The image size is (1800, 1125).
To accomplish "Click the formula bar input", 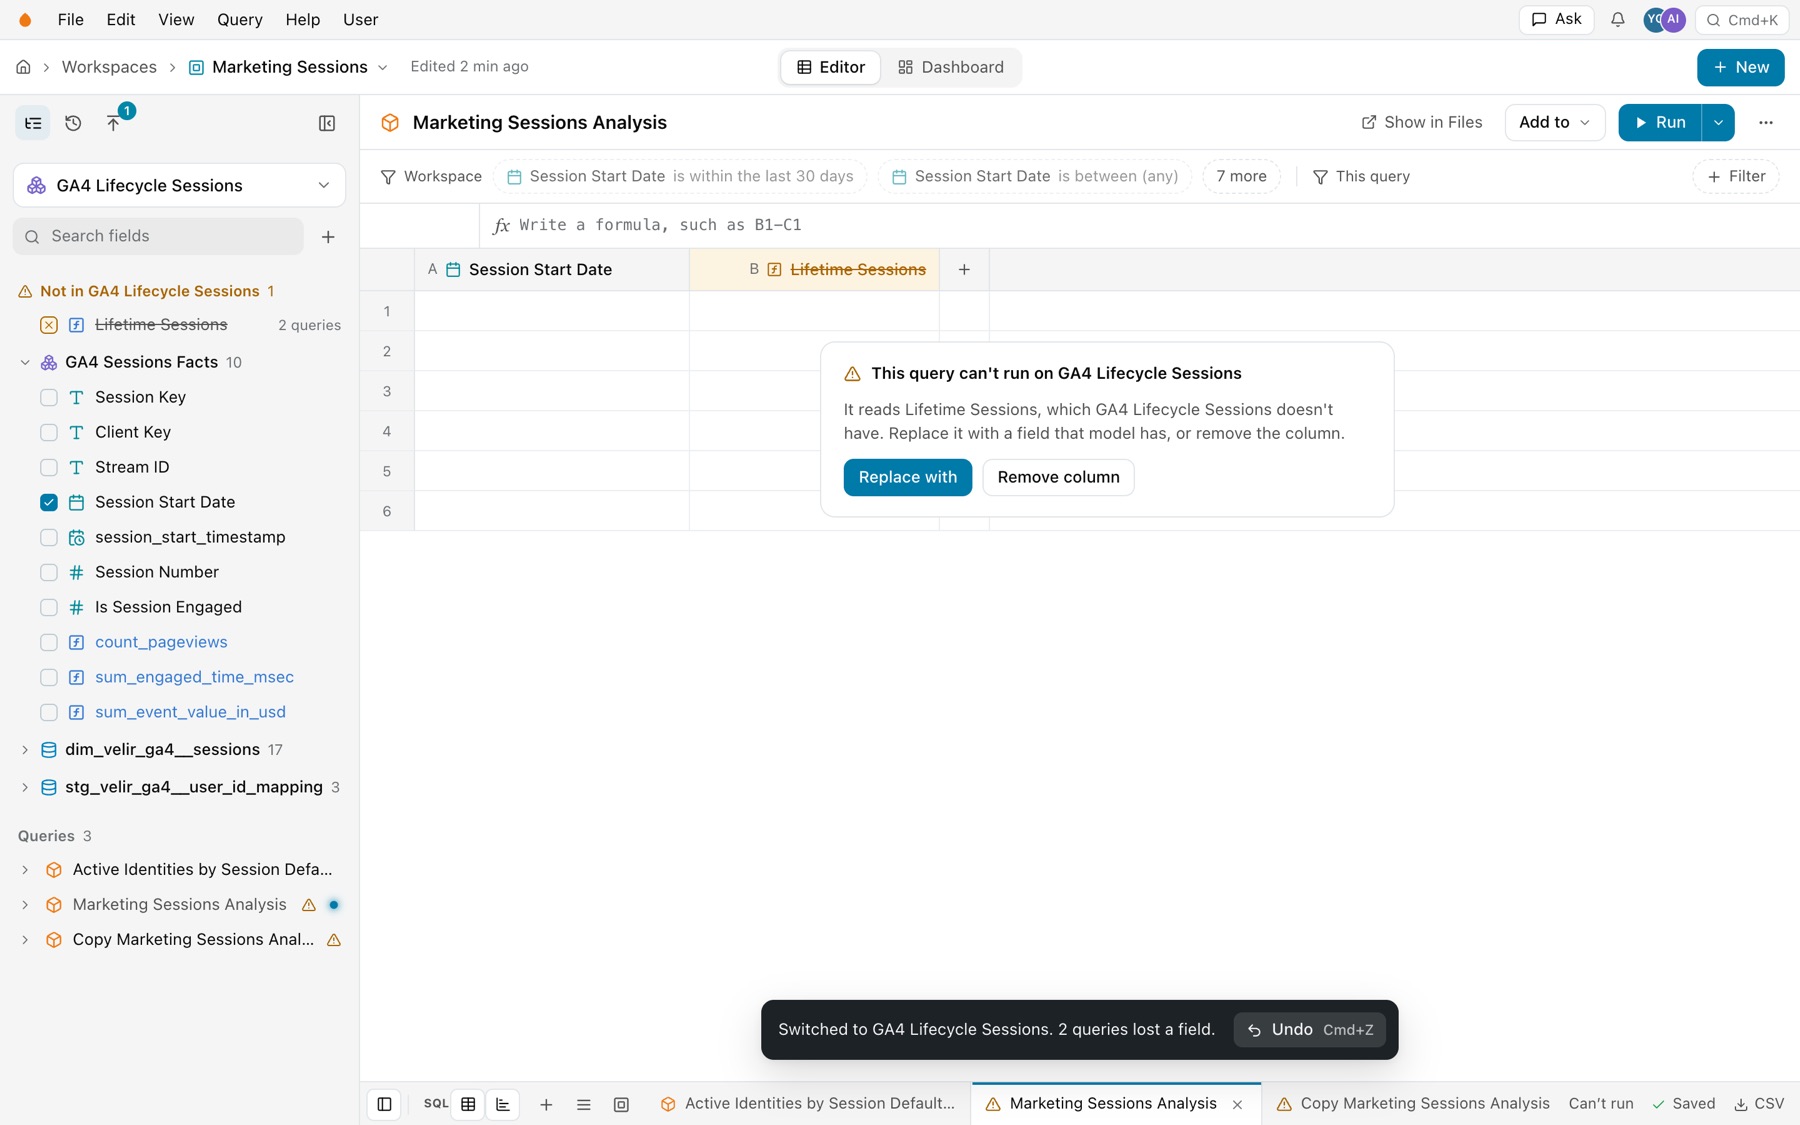I will [1140, 225].
